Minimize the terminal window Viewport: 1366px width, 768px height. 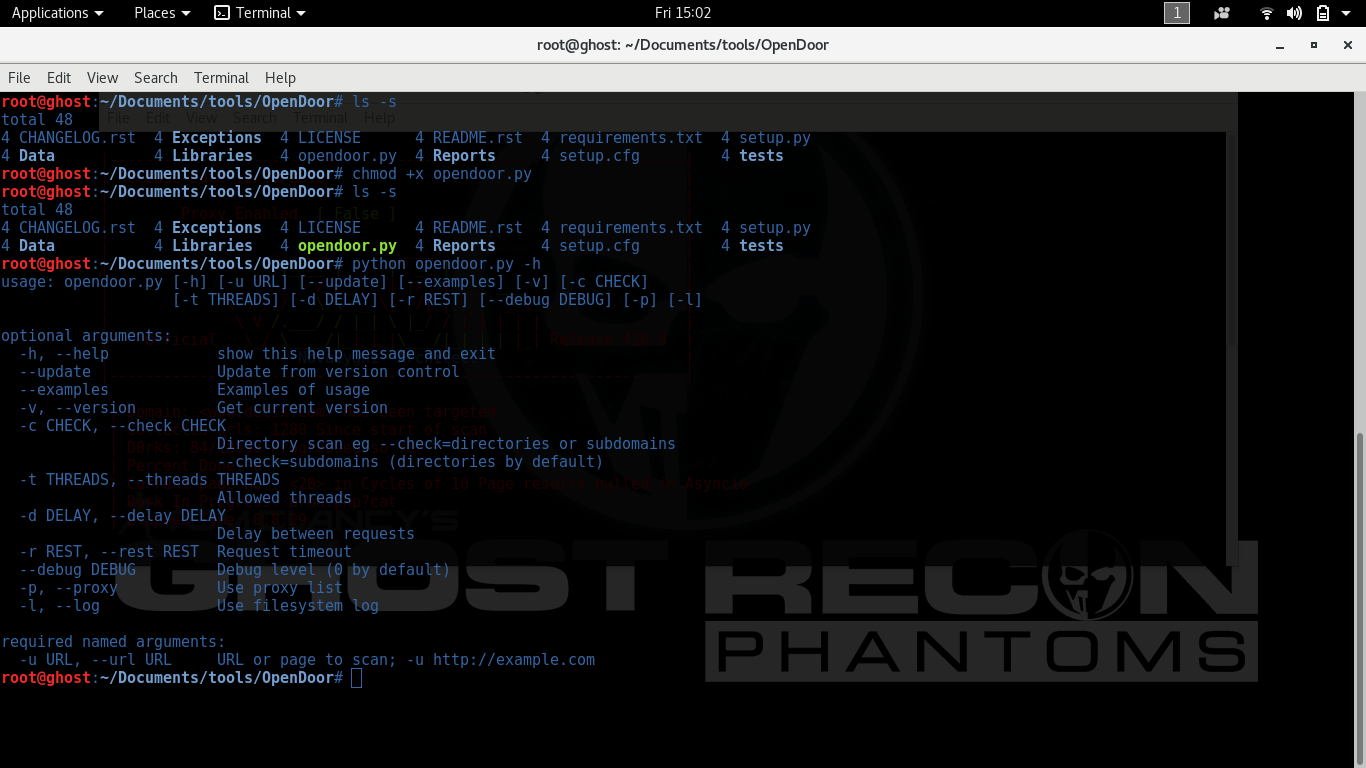coord(1280,45)
